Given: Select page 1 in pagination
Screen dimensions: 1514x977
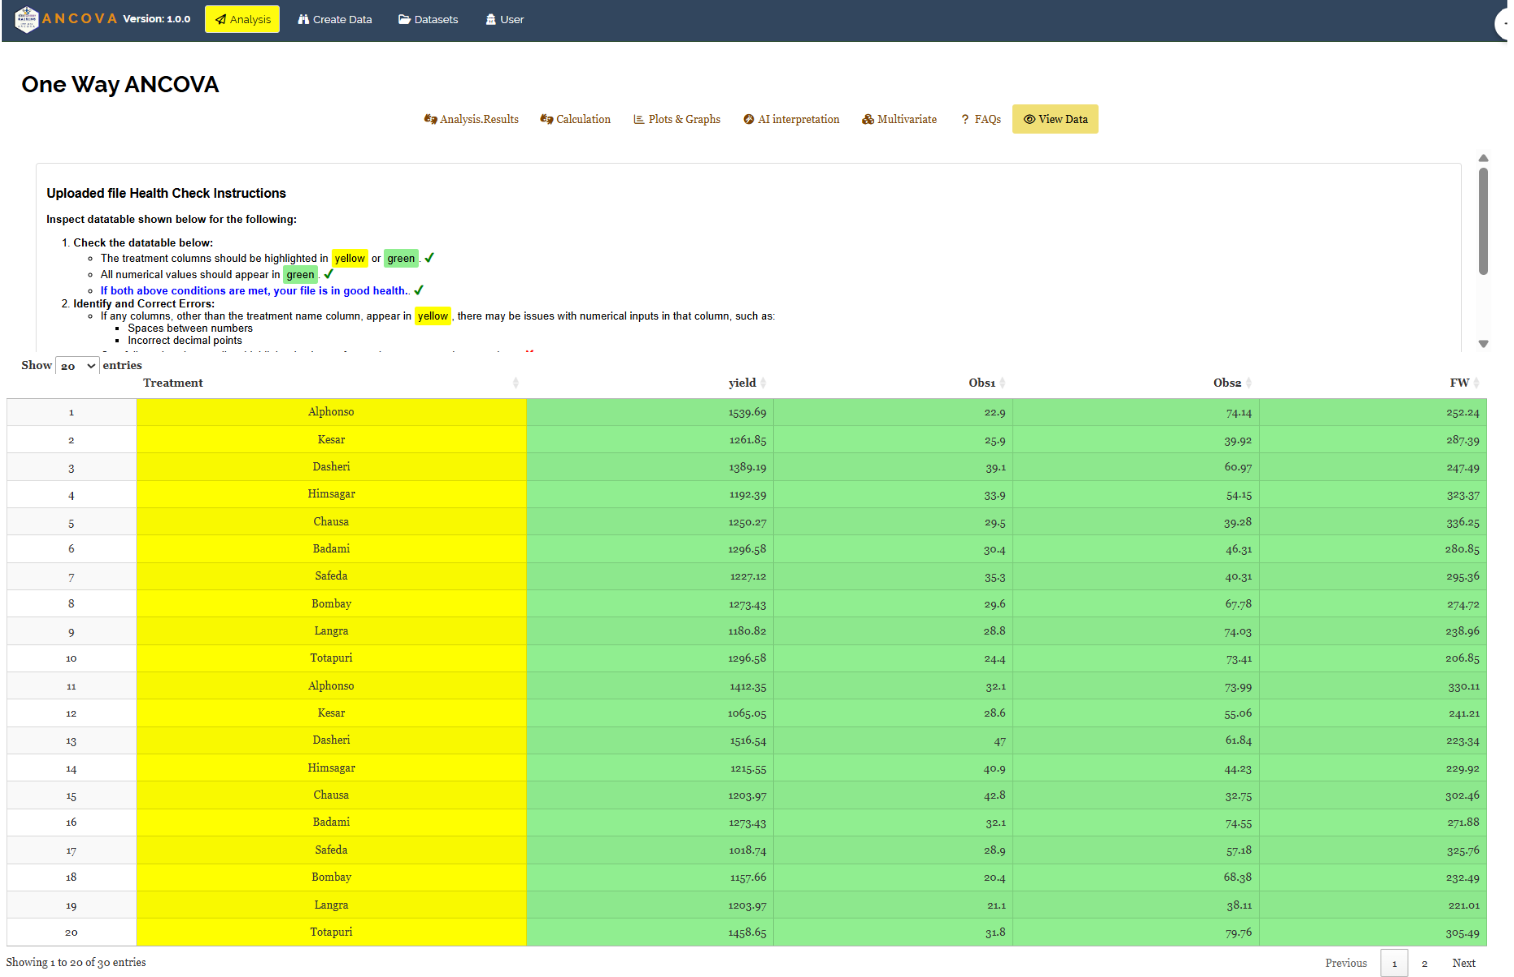Looking at the screenshot, I should click(1394, 963).
